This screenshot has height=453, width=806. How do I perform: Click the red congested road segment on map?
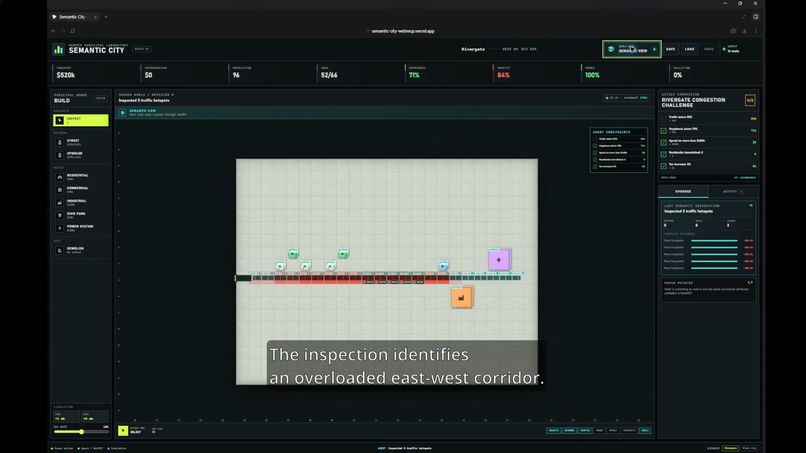coord(362,279)
